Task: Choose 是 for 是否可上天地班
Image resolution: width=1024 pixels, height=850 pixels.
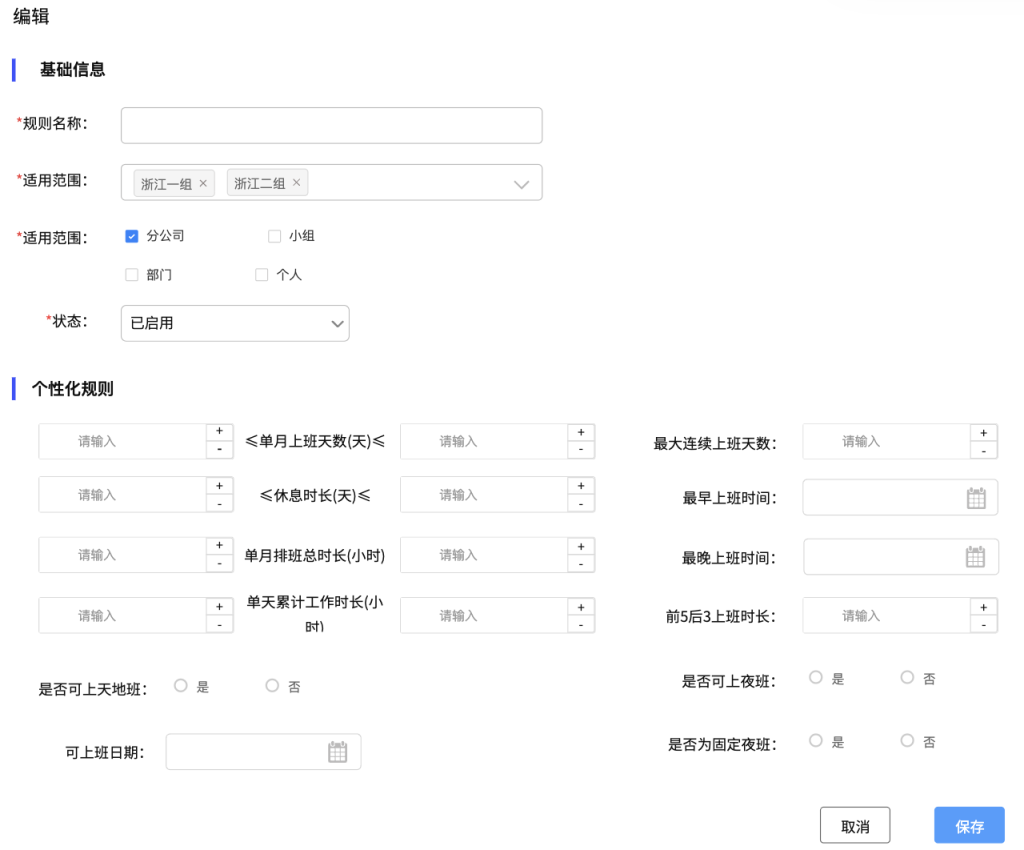Action: pyautogui.click(x=181, y=686)
